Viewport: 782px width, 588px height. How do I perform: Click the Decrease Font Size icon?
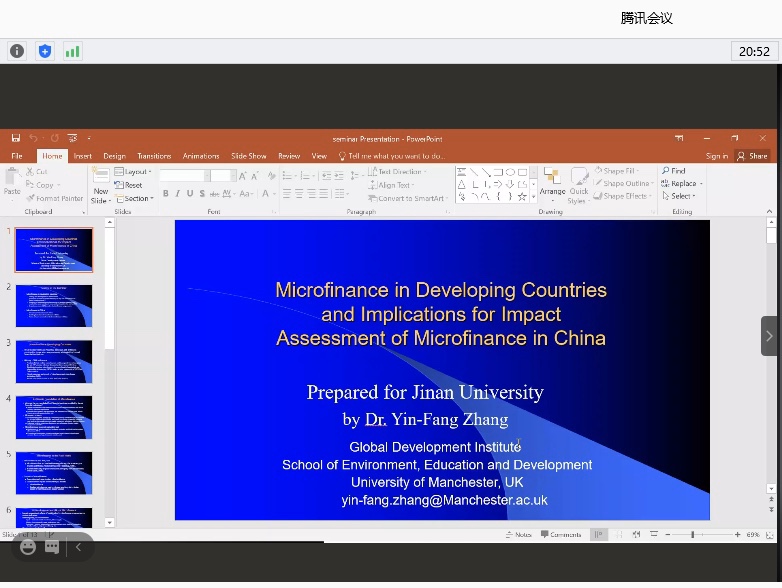tap(254, 176)
